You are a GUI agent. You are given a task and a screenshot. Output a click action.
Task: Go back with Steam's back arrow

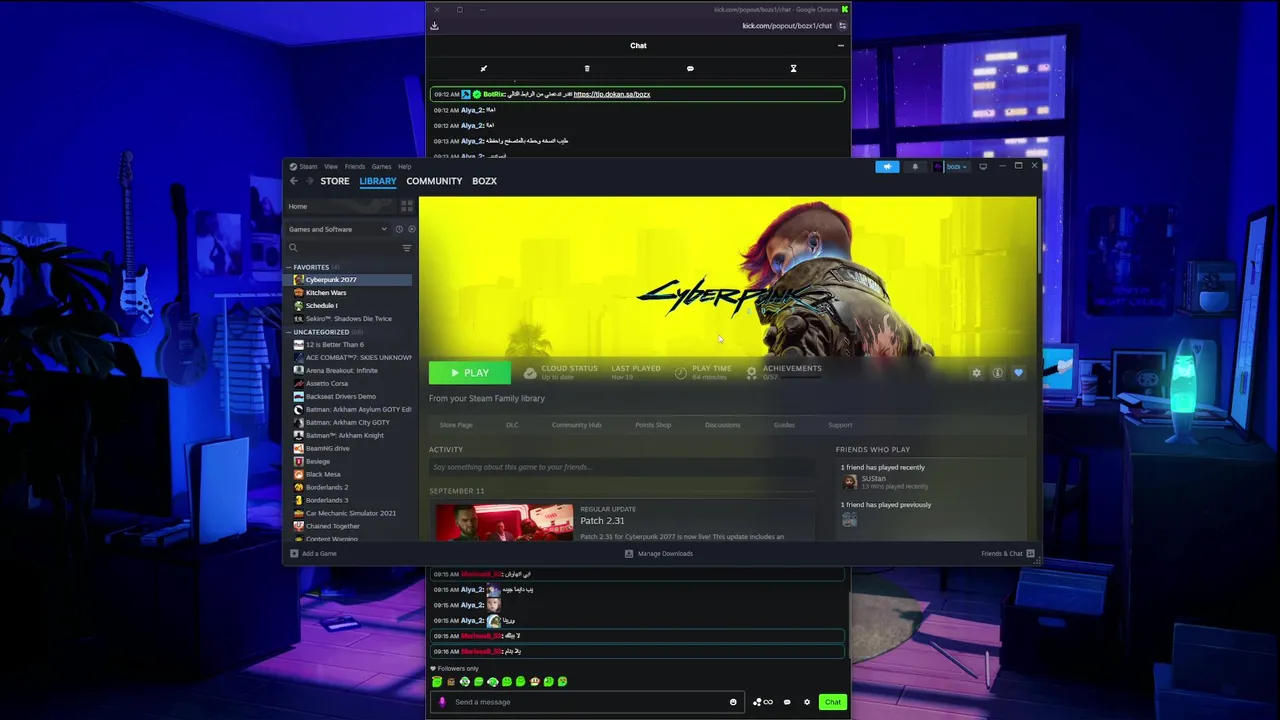[x=293, y=181]
